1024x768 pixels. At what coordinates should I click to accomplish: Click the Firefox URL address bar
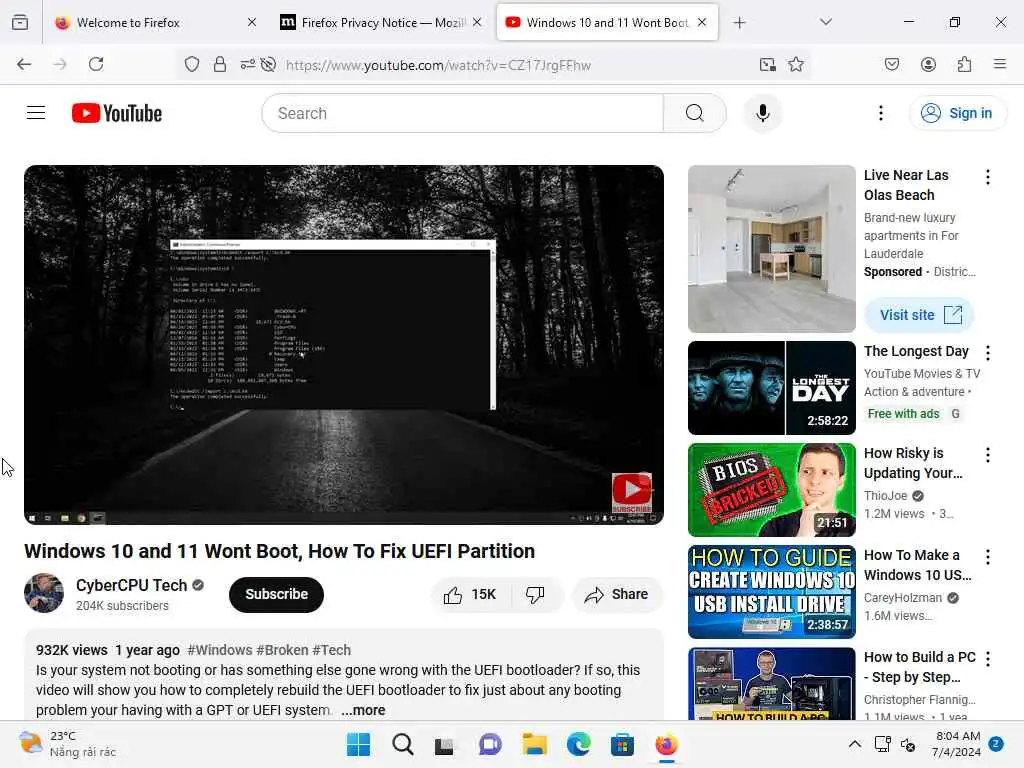(x=493, y=65)
